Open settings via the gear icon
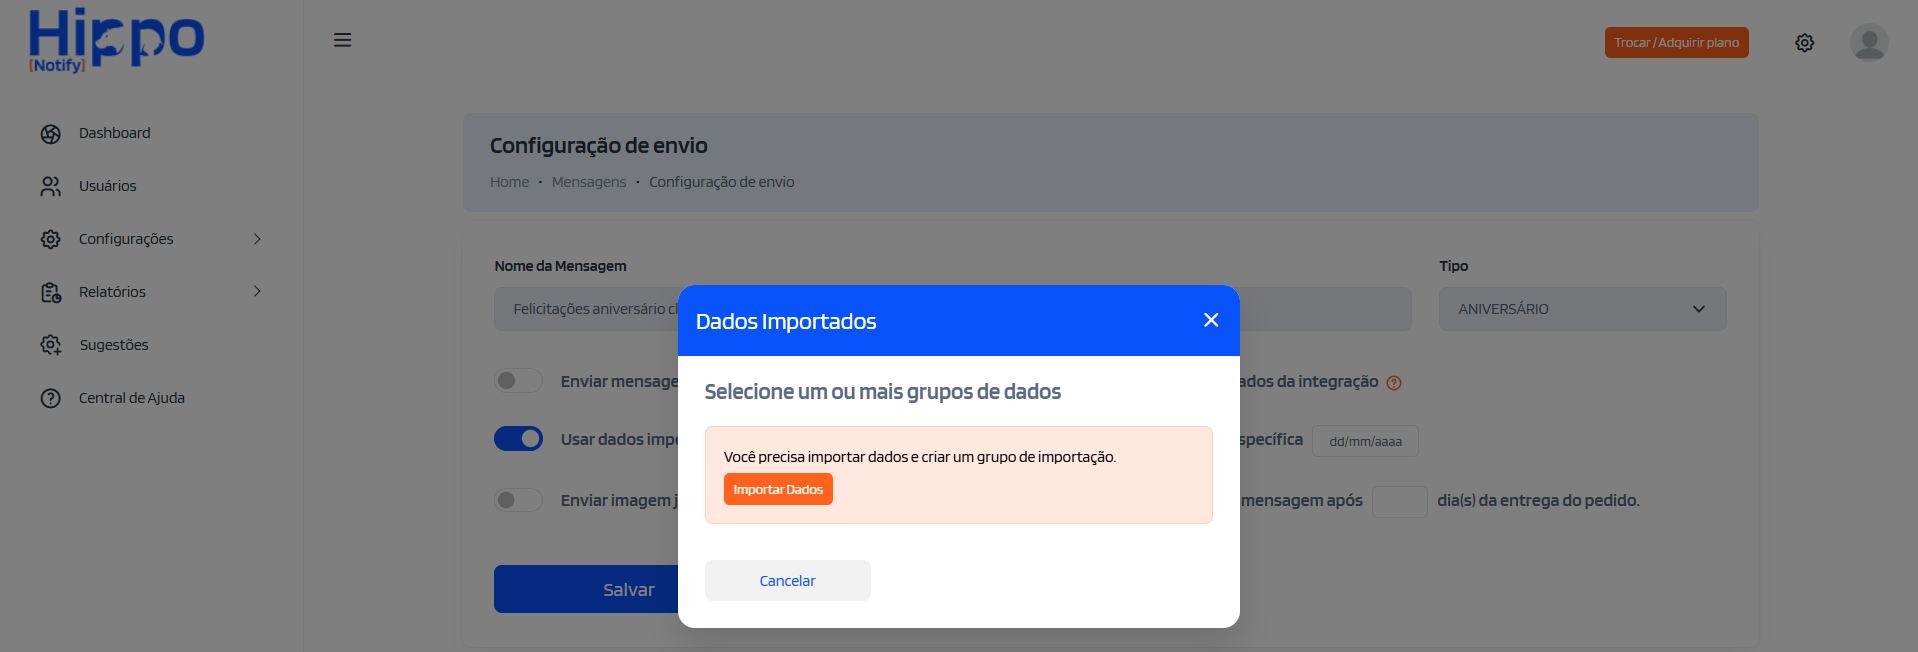Image resolution: width=1918 pixels, height=652 pixels. pyautogui.click(x=1804, y=42)
